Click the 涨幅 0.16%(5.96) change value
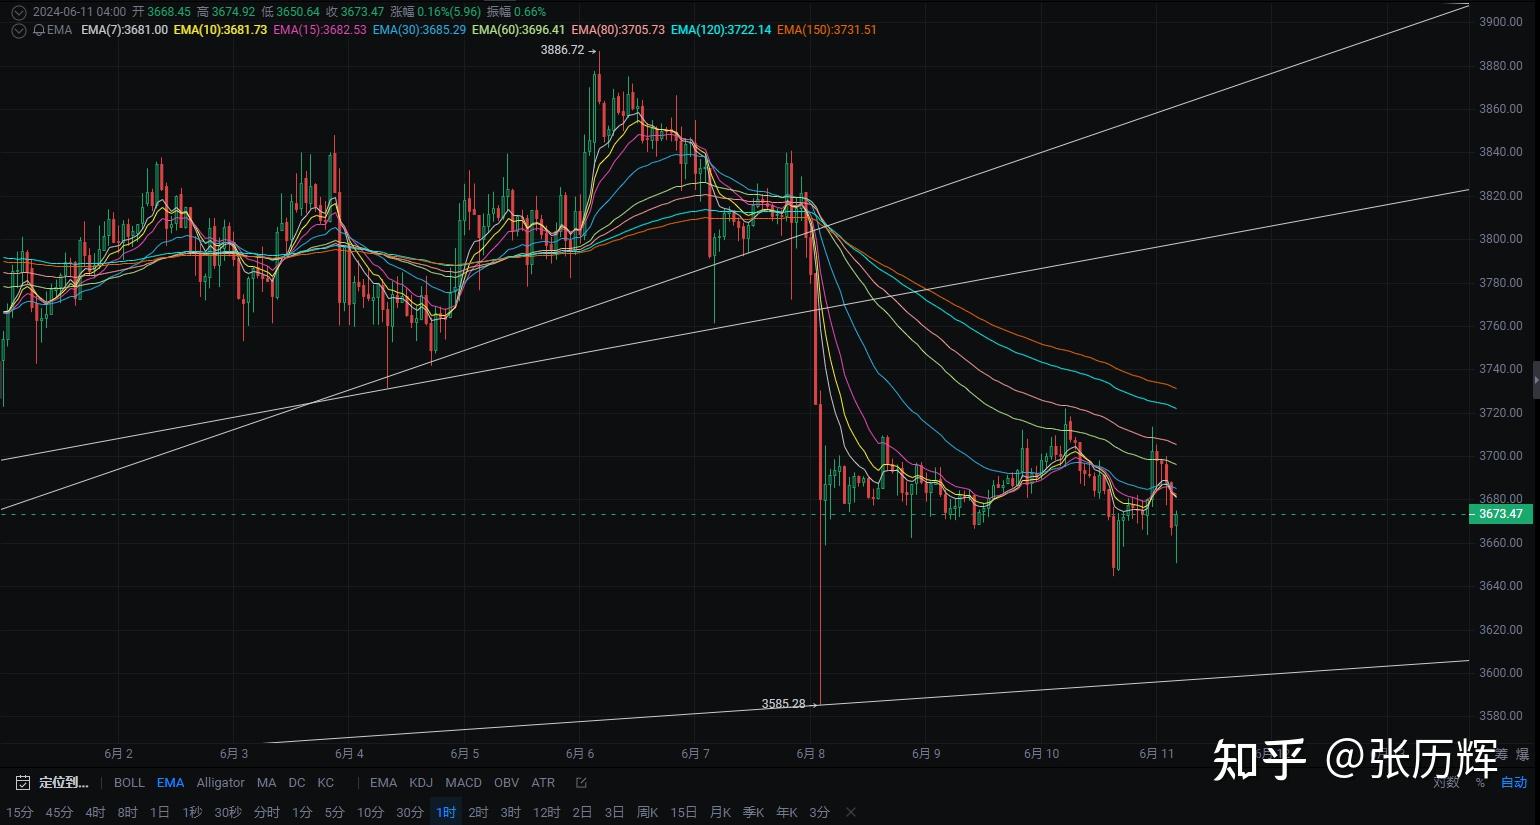 point(435,12)
